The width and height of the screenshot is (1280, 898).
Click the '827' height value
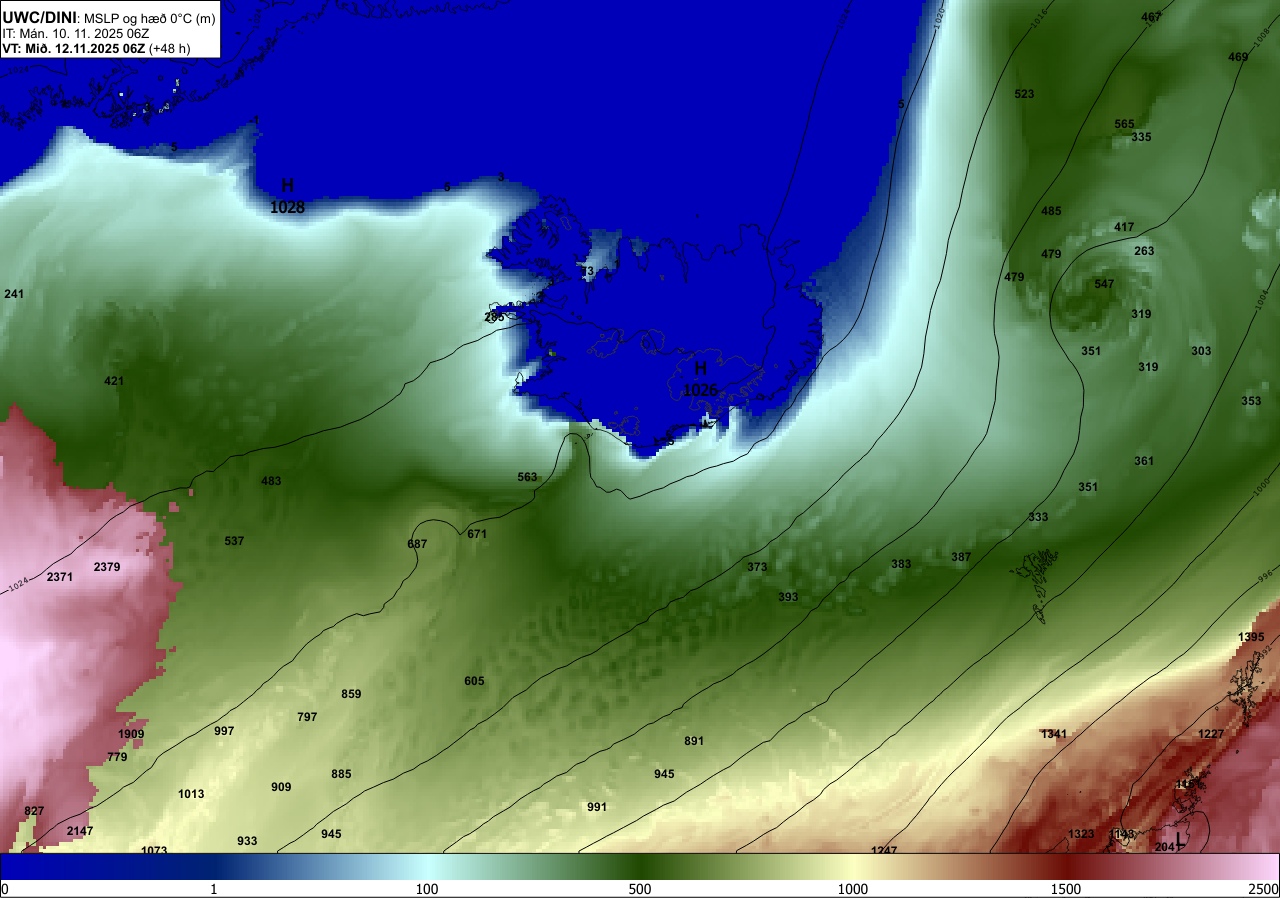[x=34, y=811]
